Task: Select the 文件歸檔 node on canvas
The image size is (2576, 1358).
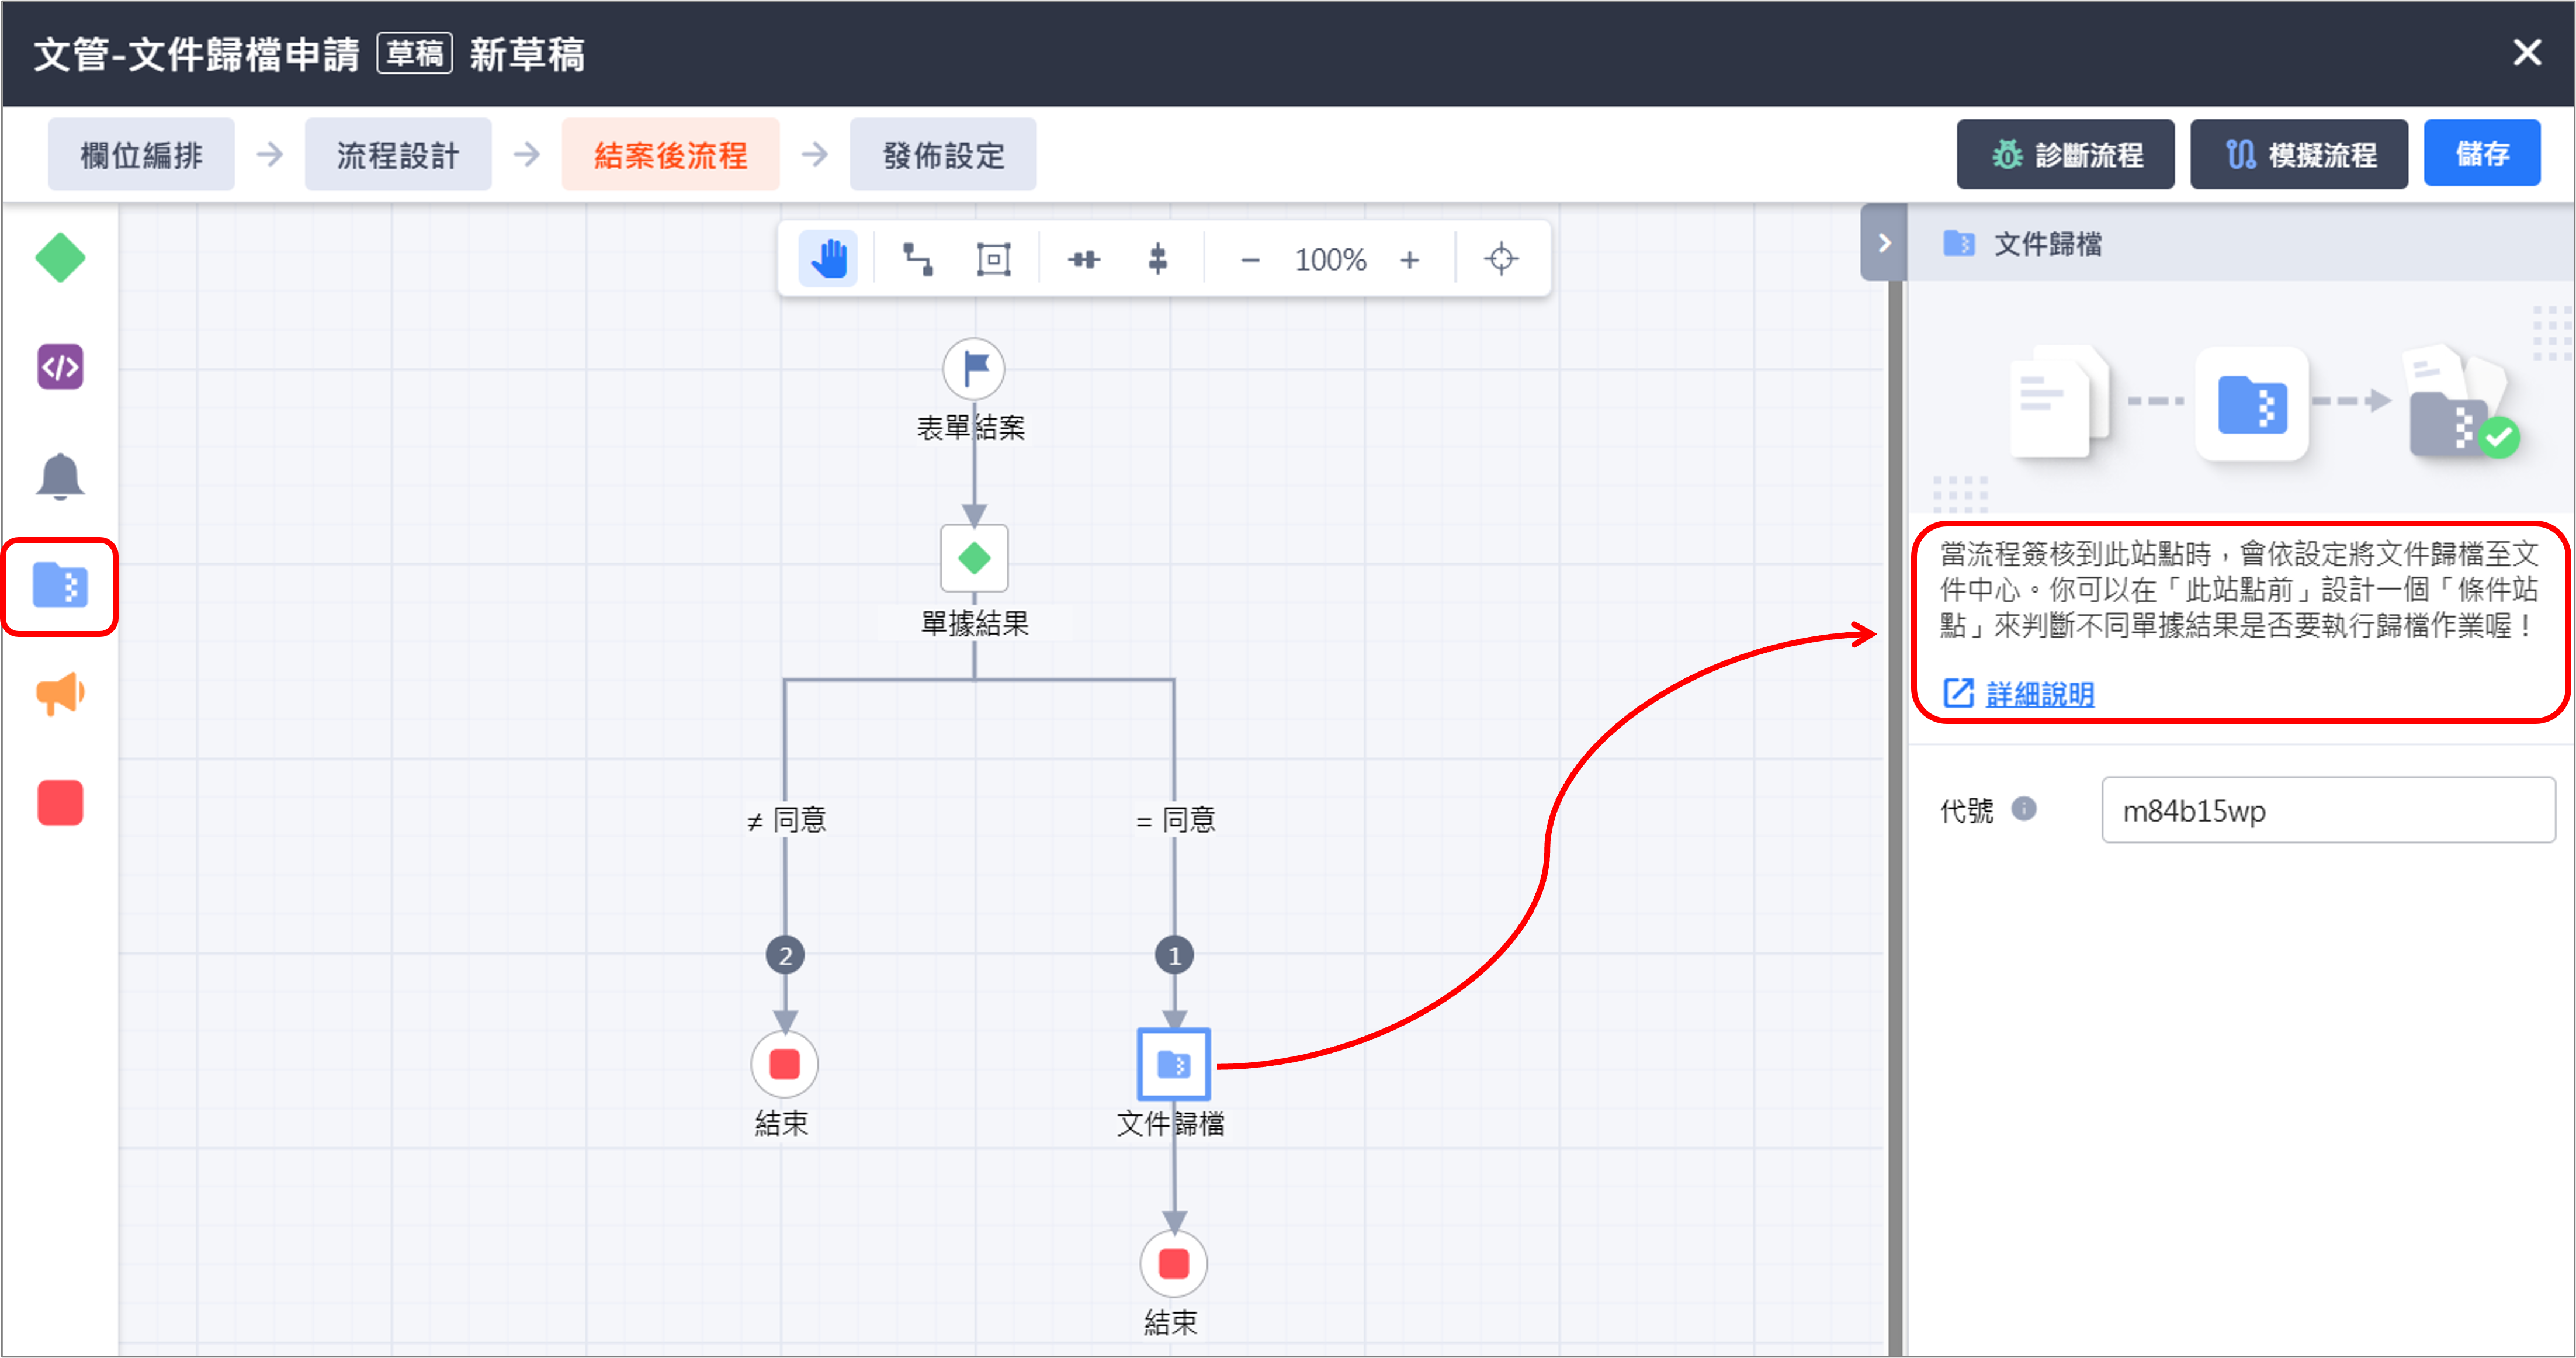Action: (x=1174, y=1065)
